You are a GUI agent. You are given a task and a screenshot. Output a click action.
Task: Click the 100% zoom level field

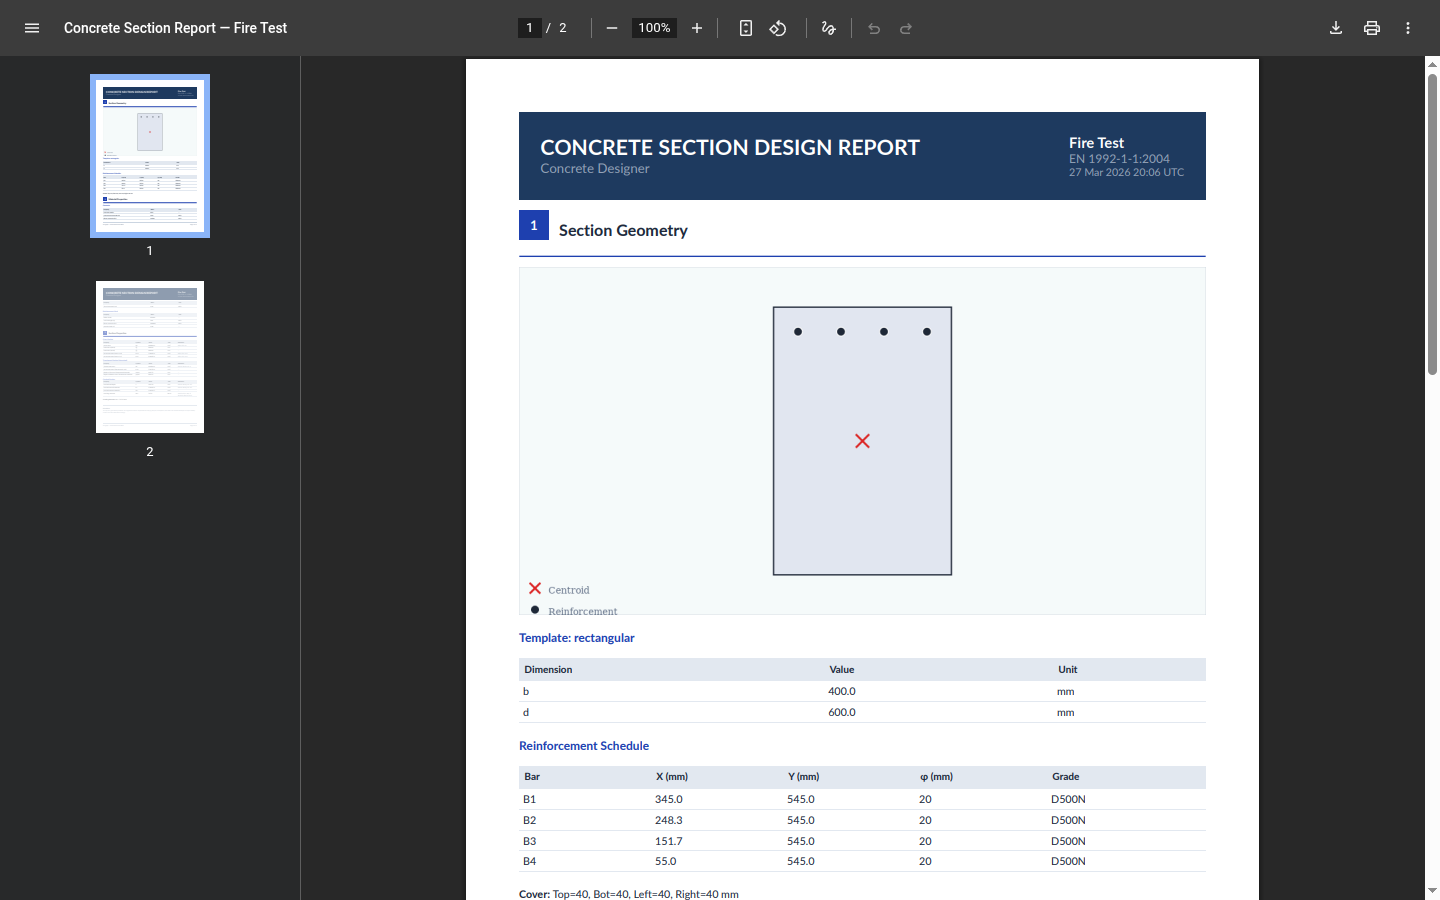click(x=654, y=28)
